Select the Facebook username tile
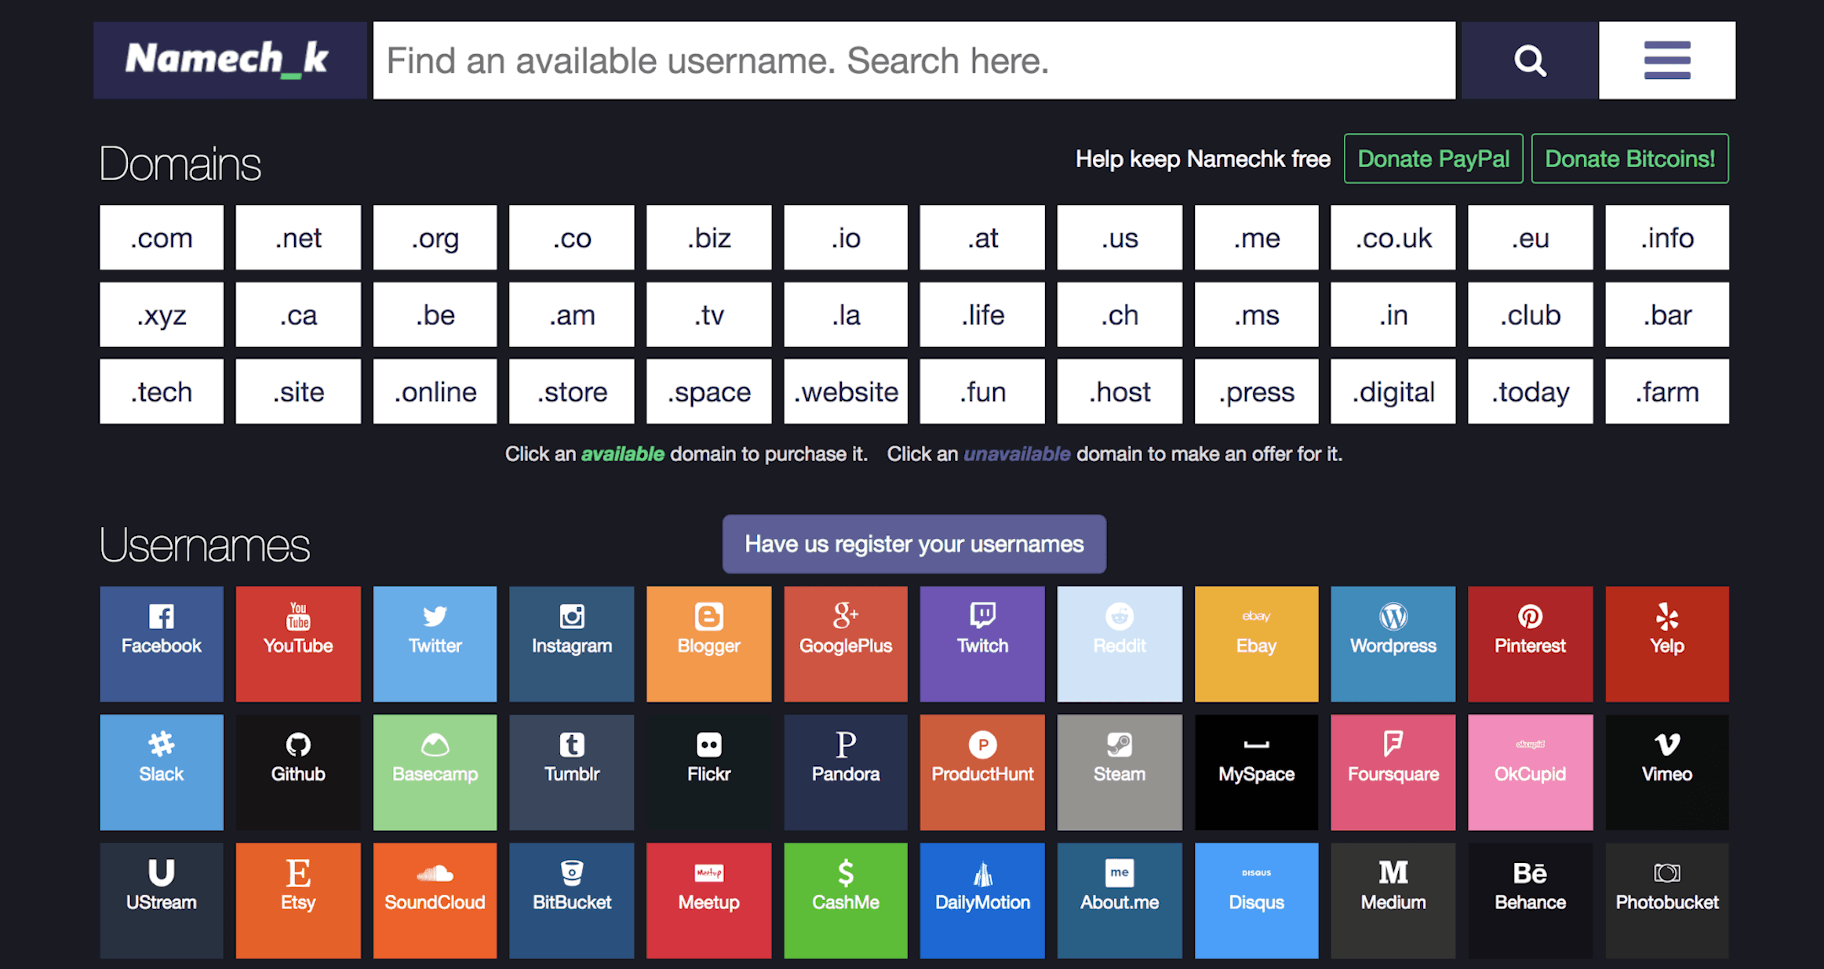Viewport: 1824px width, 969px height. pos(161,643)
